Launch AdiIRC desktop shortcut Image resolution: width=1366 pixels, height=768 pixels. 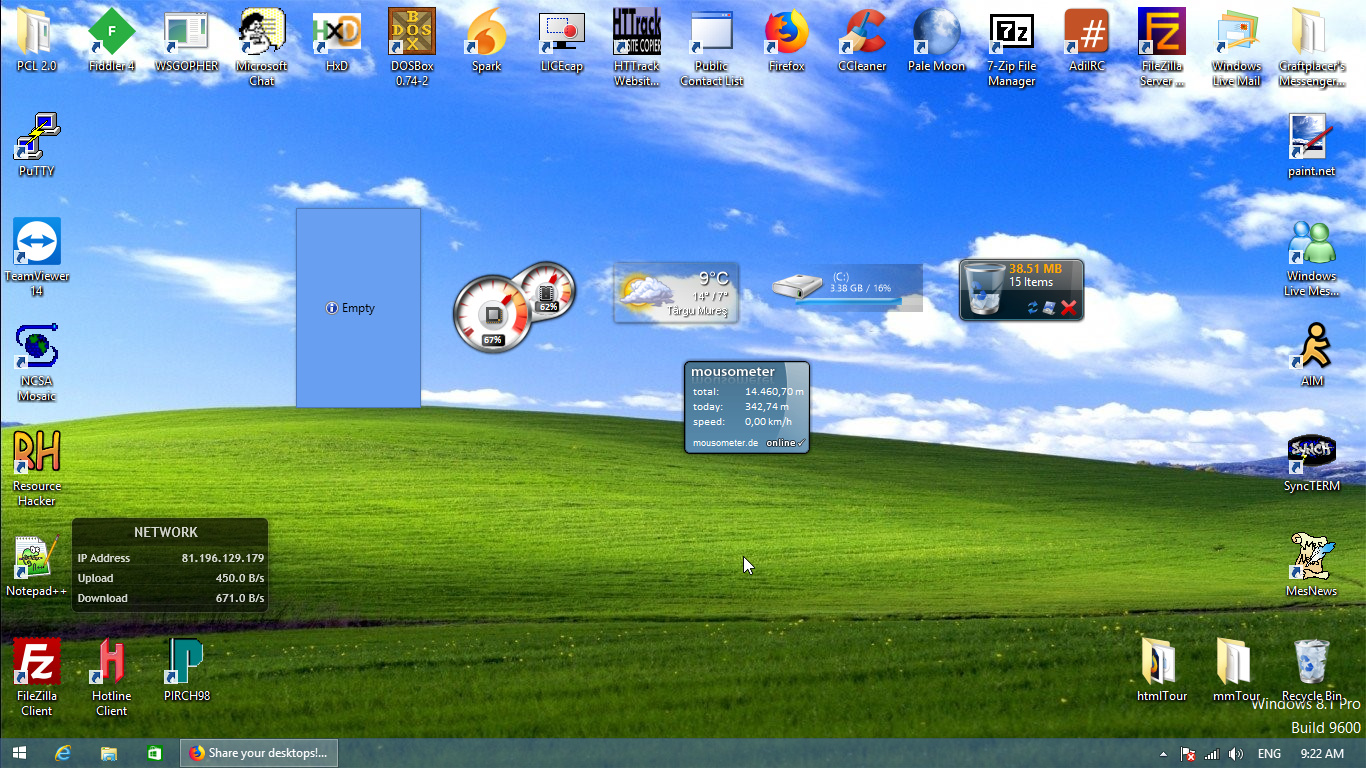point(1086,41)
